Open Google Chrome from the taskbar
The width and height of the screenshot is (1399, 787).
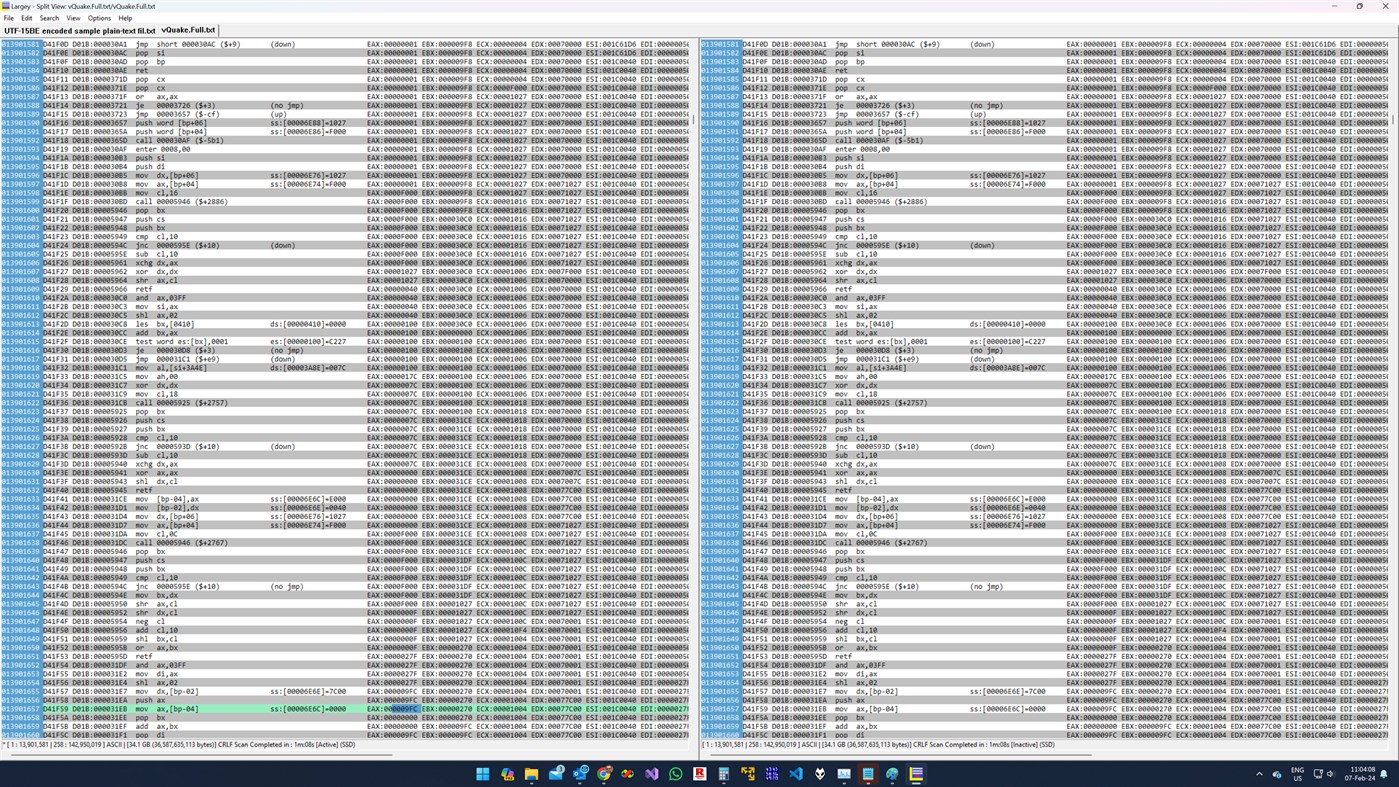point(603,773)
